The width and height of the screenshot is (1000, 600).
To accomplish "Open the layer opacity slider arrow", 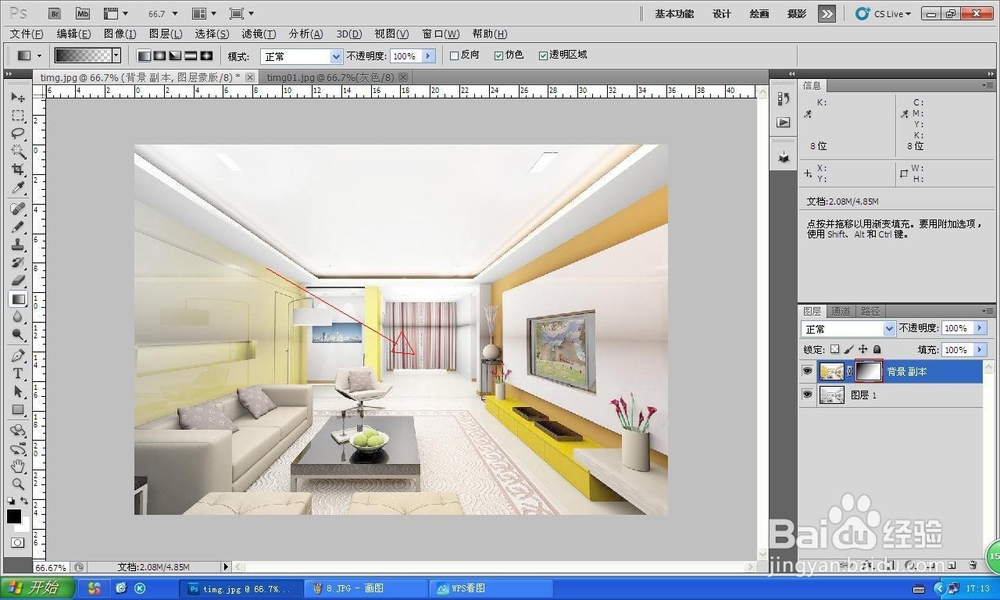I will click(980, 328).
